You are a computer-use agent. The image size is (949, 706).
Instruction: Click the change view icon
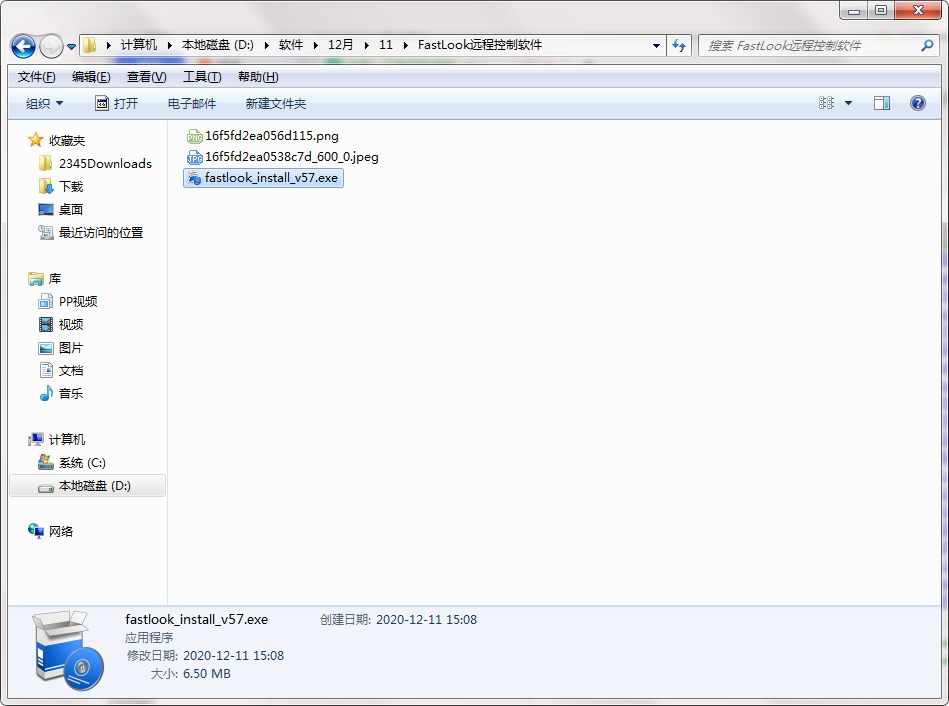(826, 103)
